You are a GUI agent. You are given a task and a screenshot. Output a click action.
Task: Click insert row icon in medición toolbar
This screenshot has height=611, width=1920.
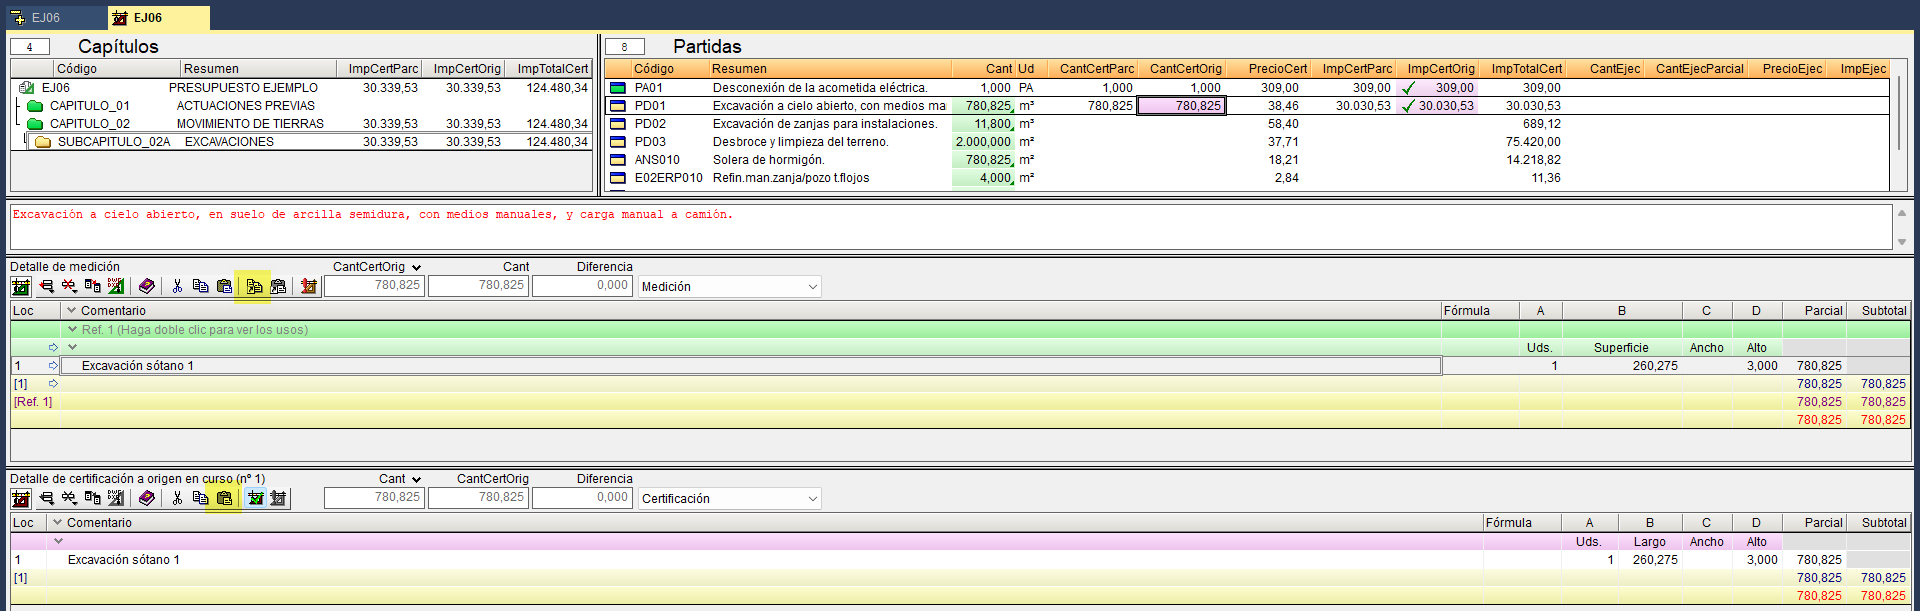coord(46,287)
